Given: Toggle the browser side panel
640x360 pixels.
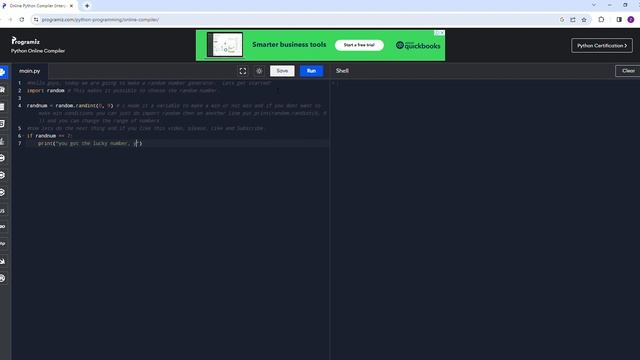Looking at the screenshot, I should (619, 20).
